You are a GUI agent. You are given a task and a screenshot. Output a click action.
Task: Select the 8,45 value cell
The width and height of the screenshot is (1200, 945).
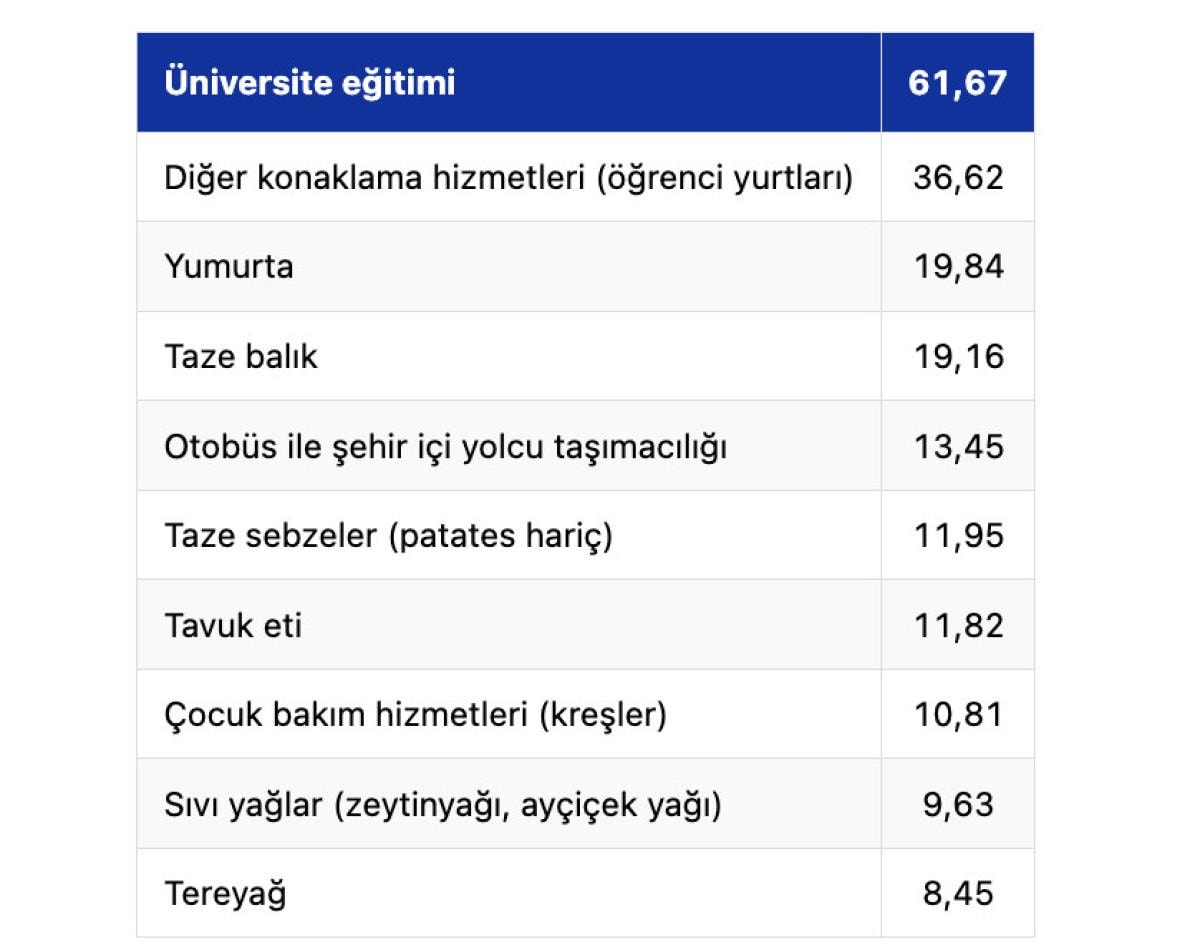tap(957, 892)
